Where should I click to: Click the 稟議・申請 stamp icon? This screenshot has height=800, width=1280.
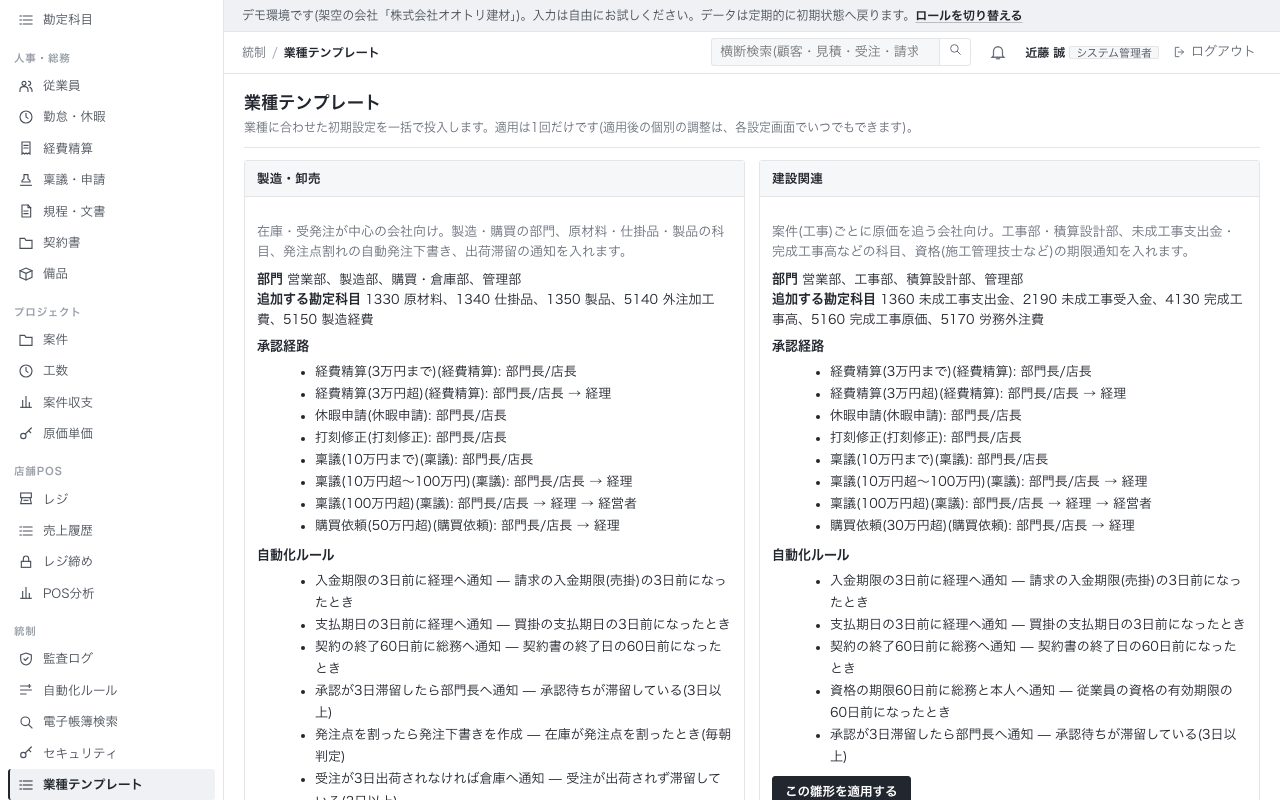(x=26, y=180)
